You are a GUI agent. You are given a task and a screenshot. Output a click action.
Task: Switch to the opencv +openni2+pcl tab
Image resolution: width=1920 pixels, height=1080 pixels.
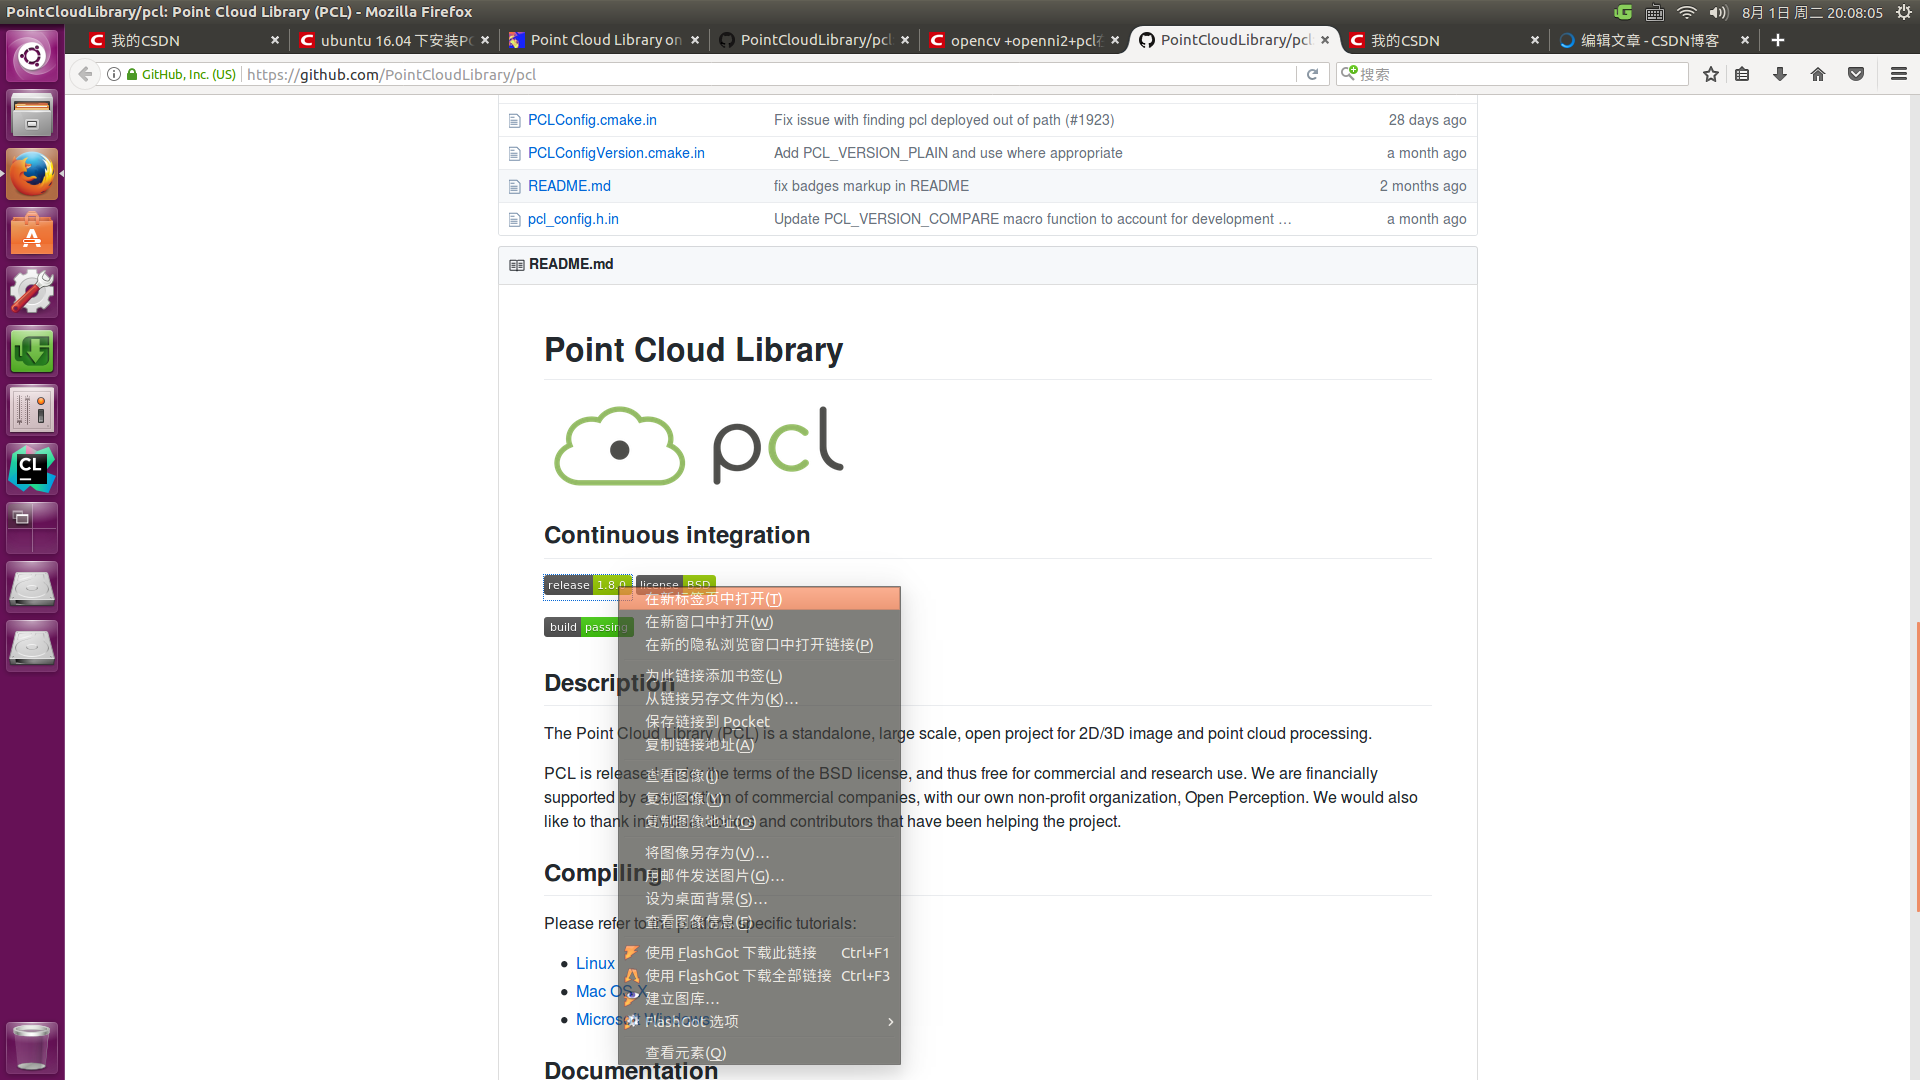tap(1025, 40)
